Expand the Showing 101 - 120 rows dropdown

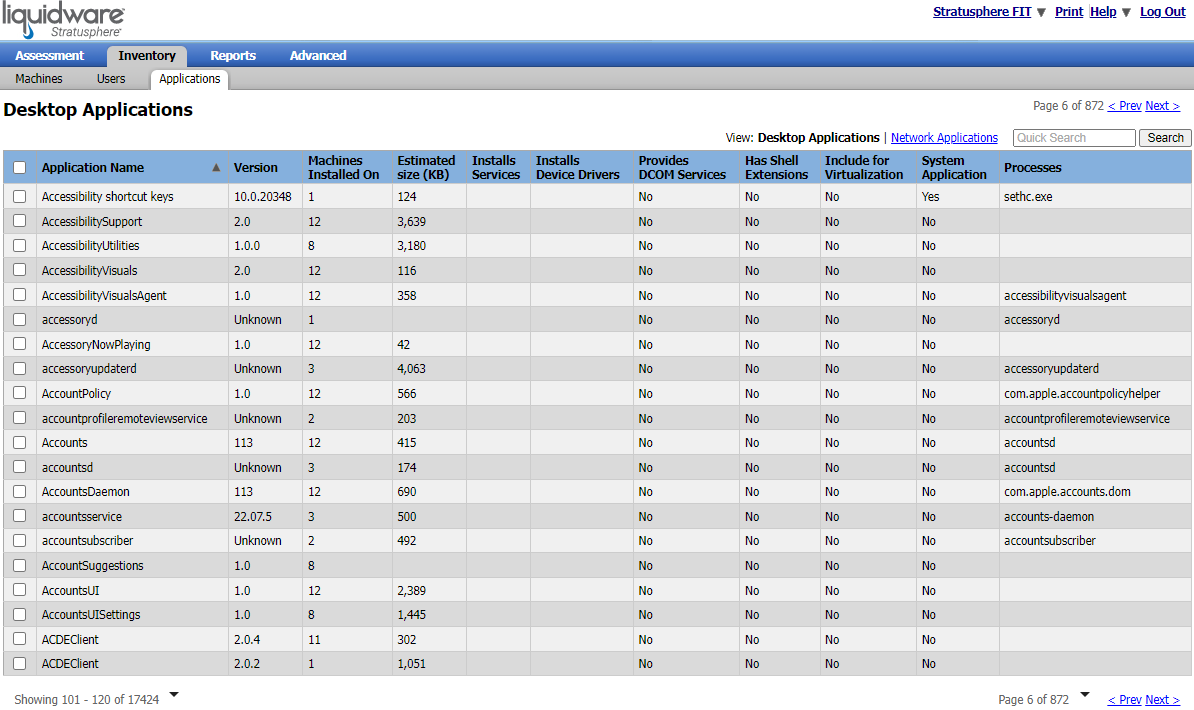click(x=174, y=694)
